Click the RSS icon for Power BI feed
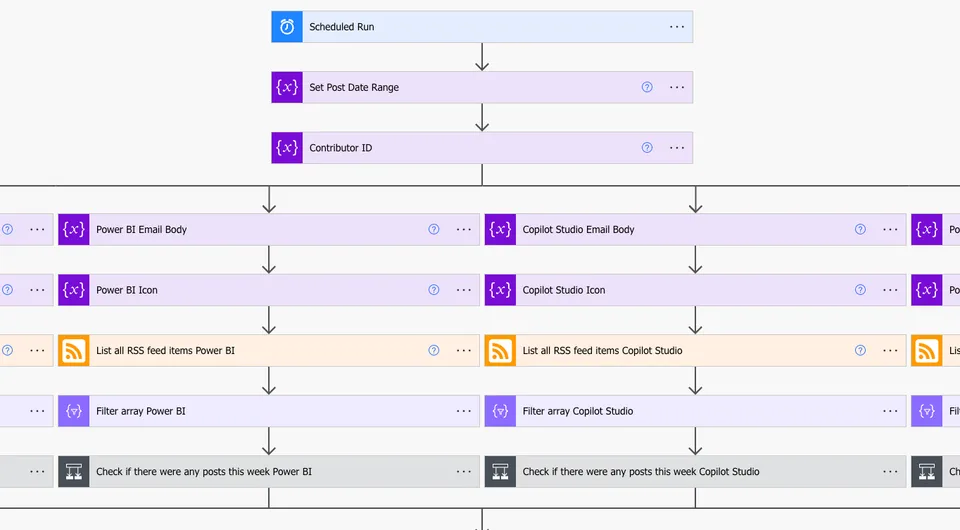 pyautogui.click(x=73, y=351)
